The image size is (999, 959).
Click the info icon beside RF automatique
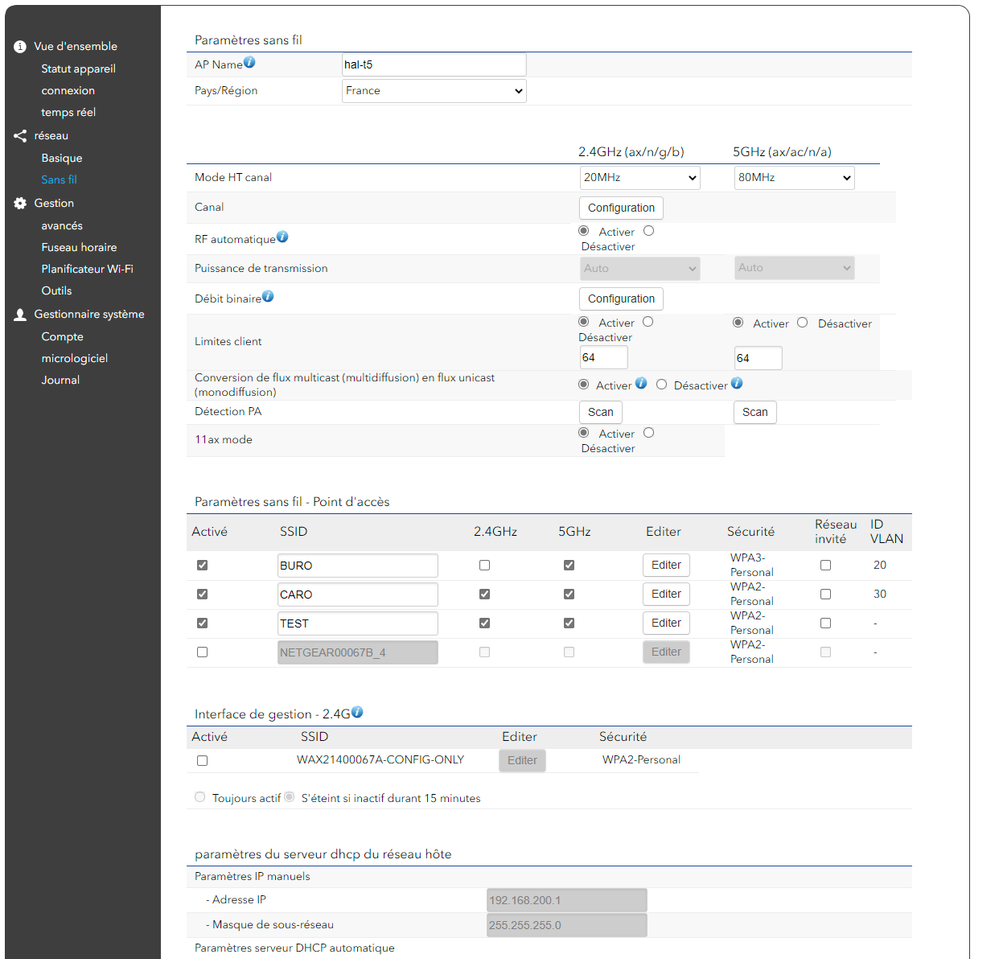(283, 237)
